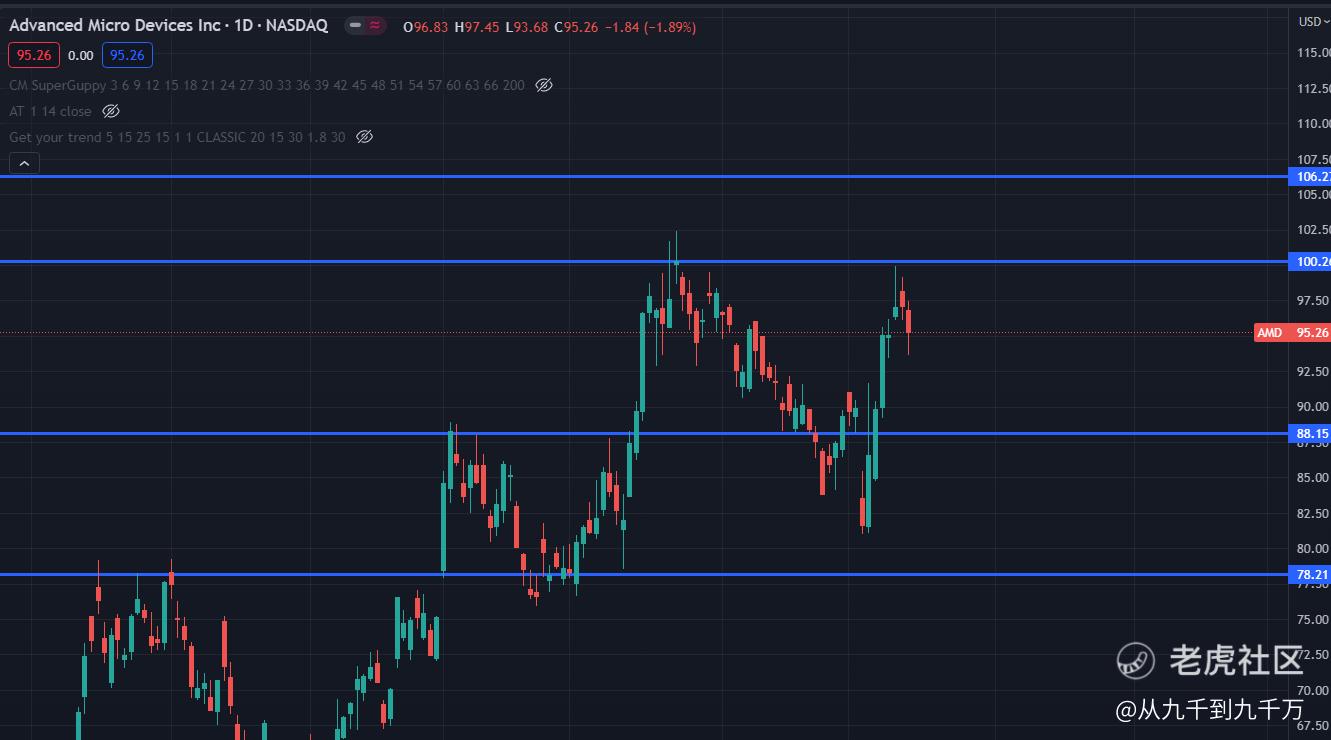
Task: Select the AT 1 14 close legend text
Action: pyautogui.click(x=50, y=111)
